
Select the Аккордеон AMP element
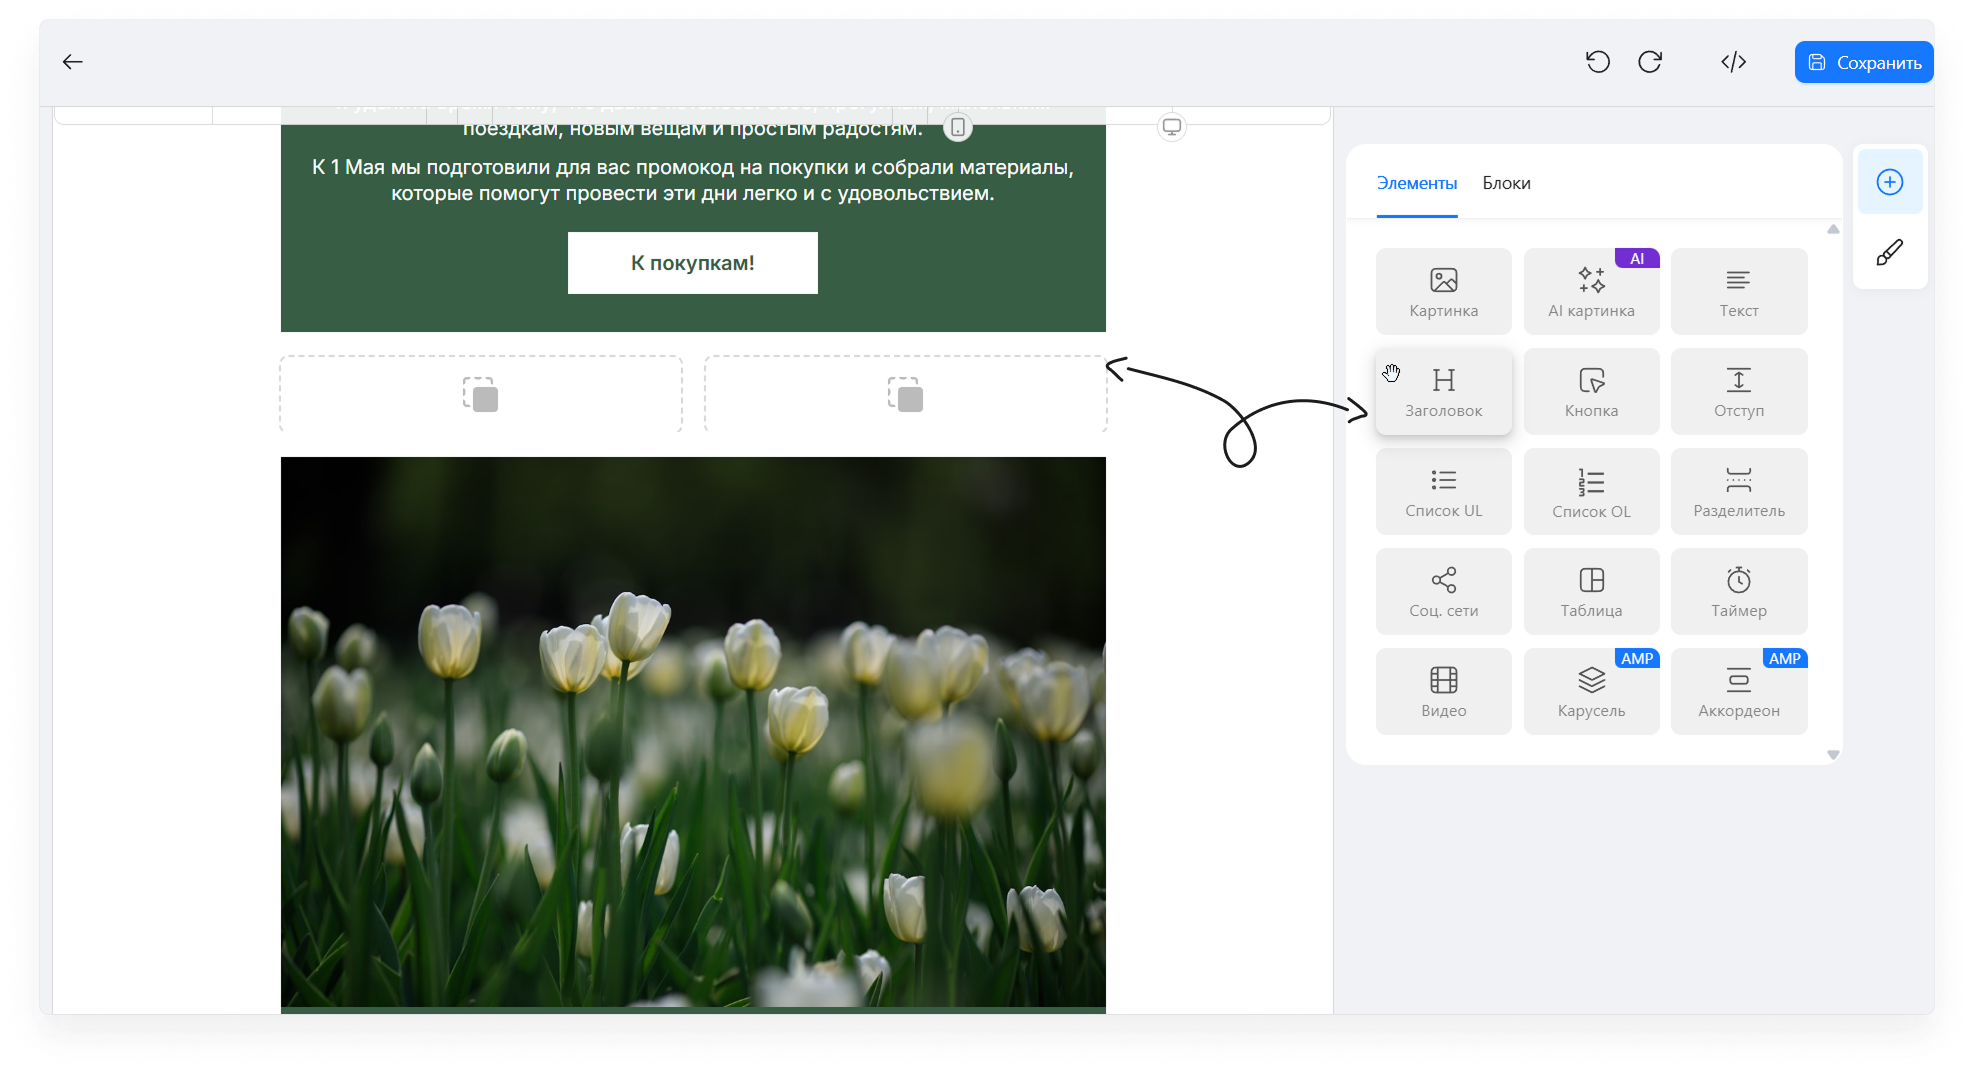[x=1739, y=691]
